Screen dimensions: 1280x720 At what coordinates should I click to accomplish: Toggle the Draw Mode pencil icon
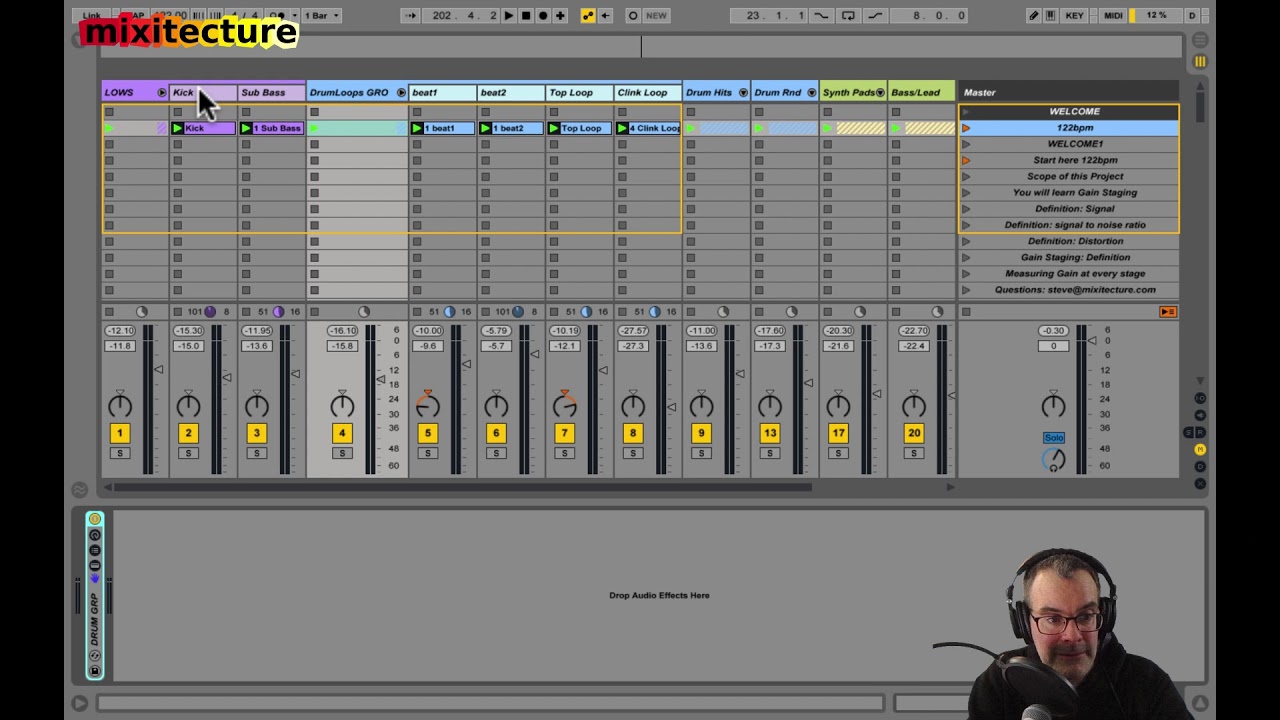pos(1033,15)
